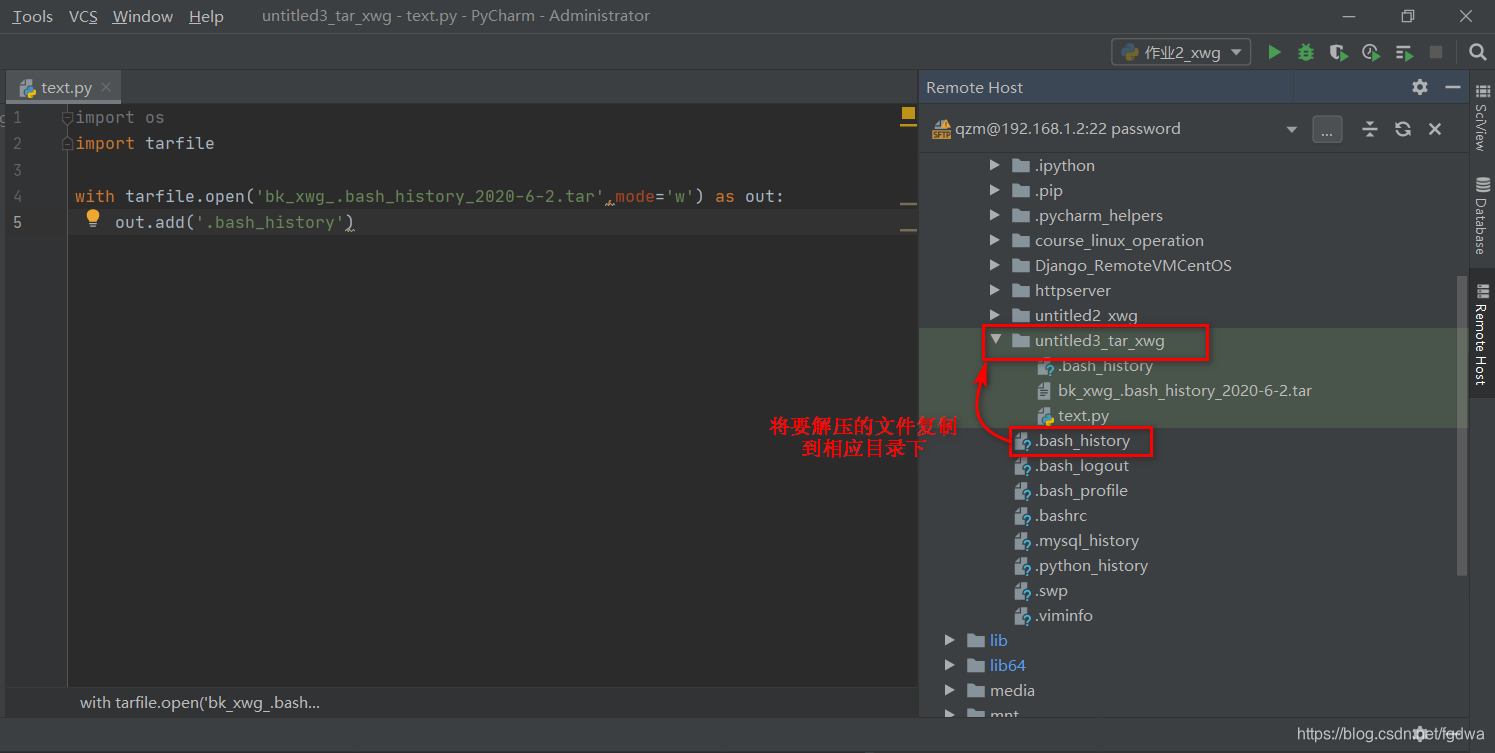This screenshot has width=1495, height=753.
Task: Click the breadcrumb with tarfile.open('bk_xwg_.bash...
Action: pos(200,702)
